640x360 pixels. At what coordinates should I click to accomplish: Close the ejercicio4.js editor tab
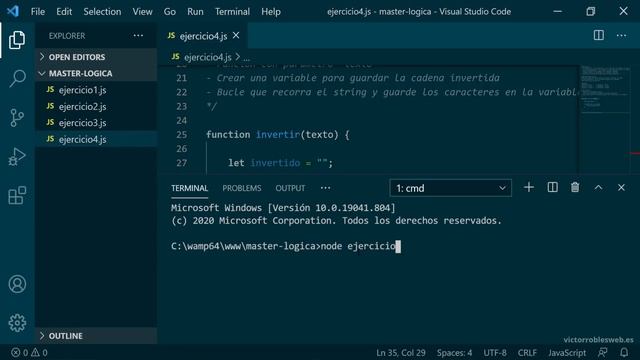click(x=236, y=36)
